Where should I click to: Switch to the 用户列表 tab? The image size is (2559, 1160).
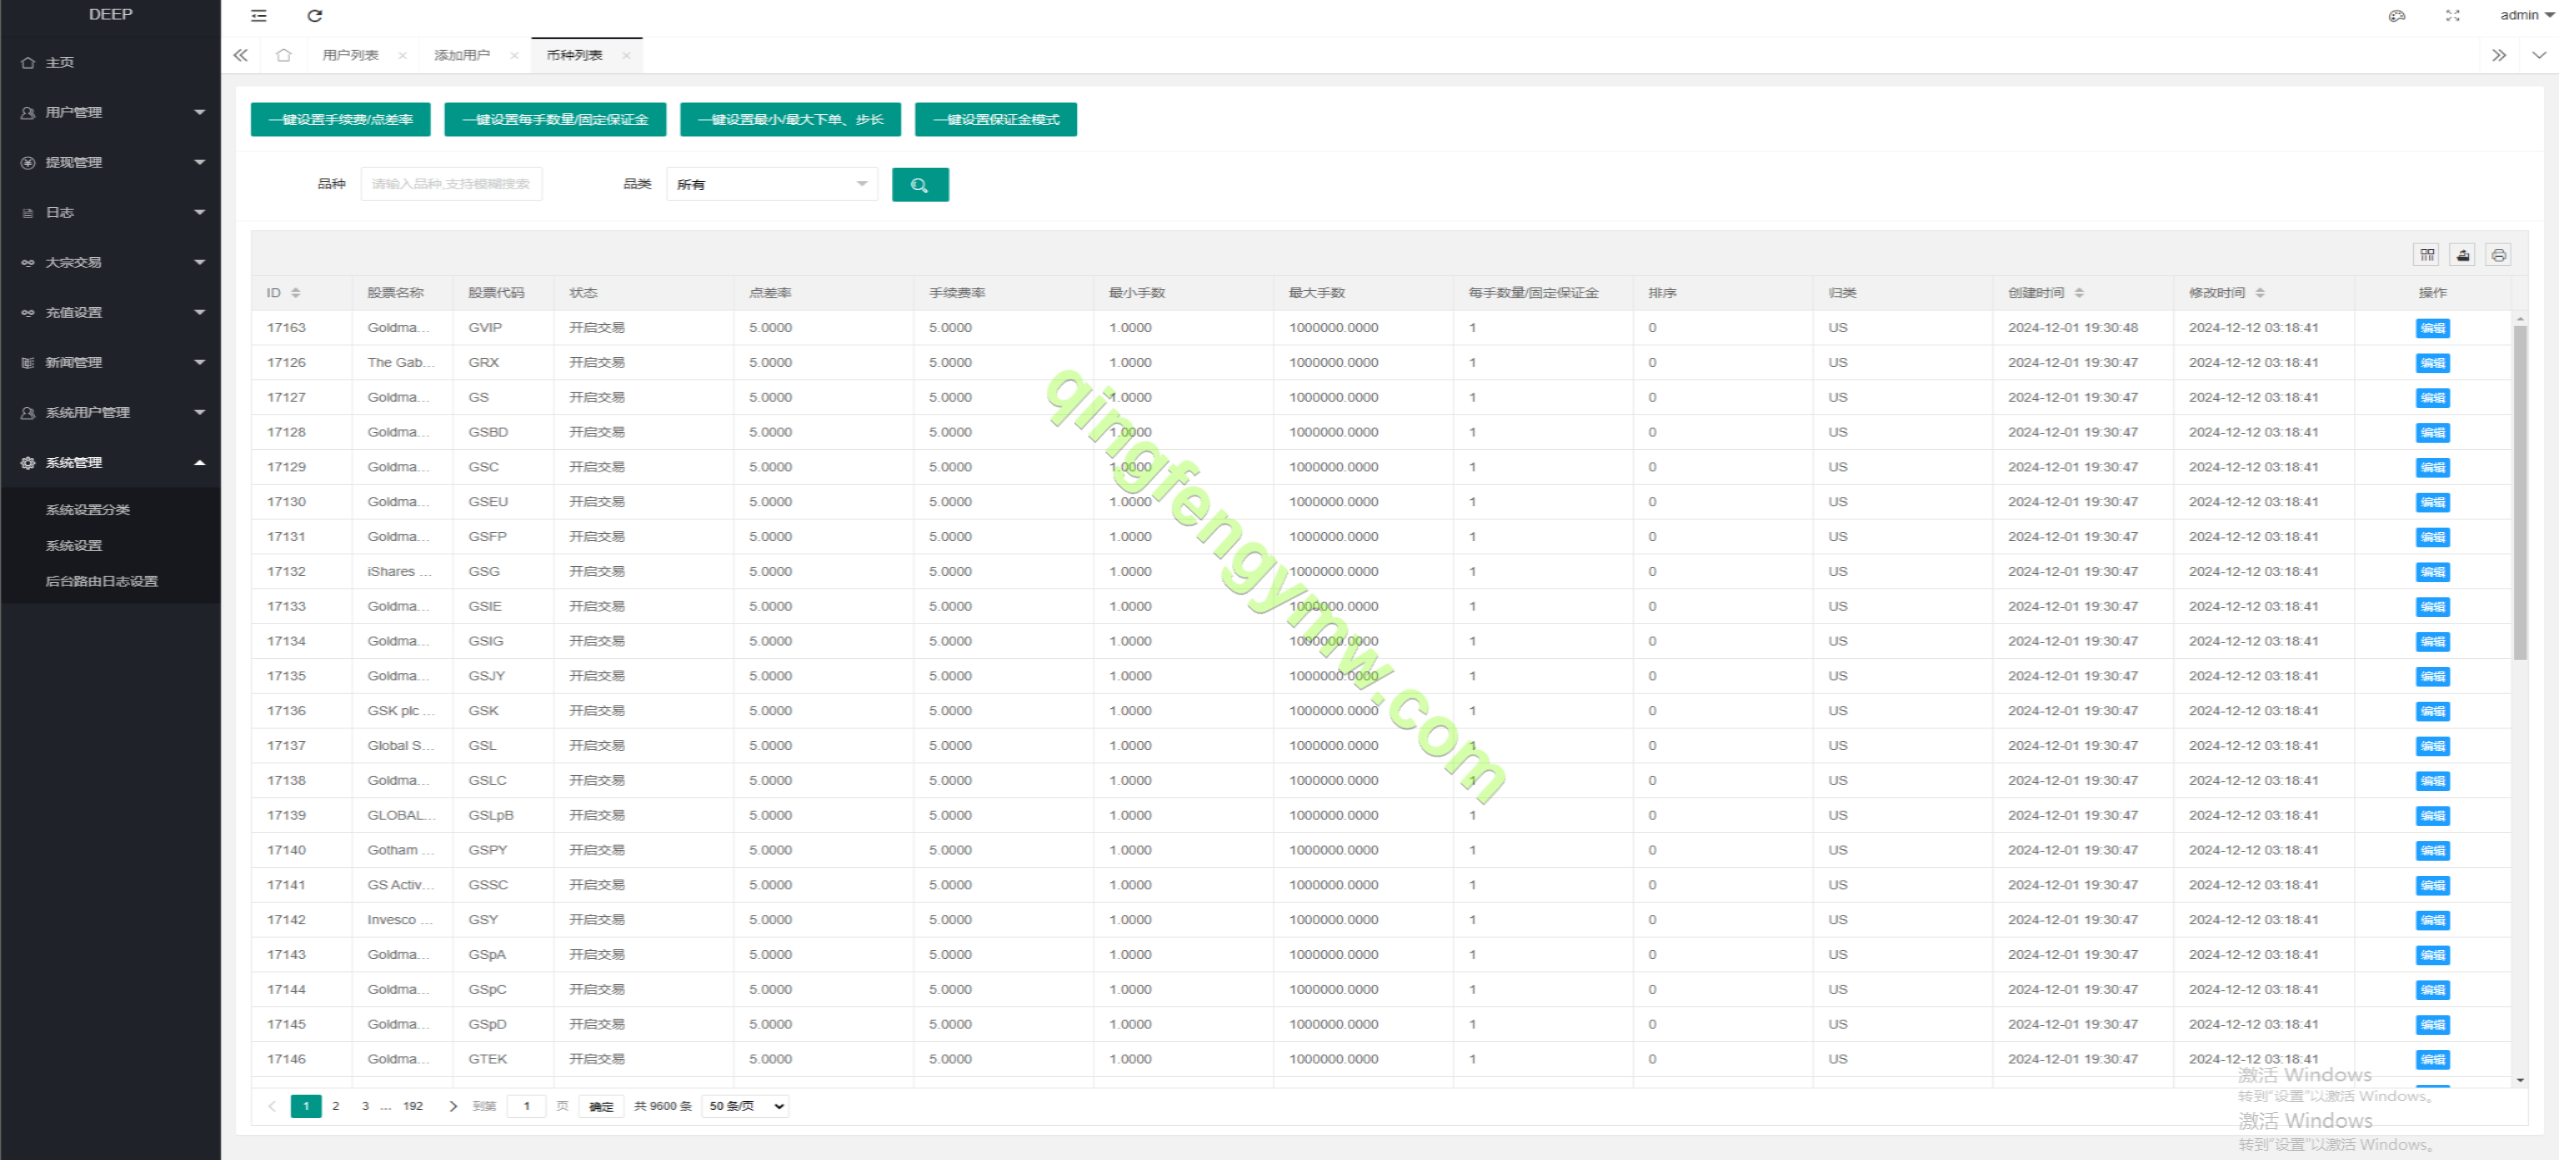[x=351, y=55]
